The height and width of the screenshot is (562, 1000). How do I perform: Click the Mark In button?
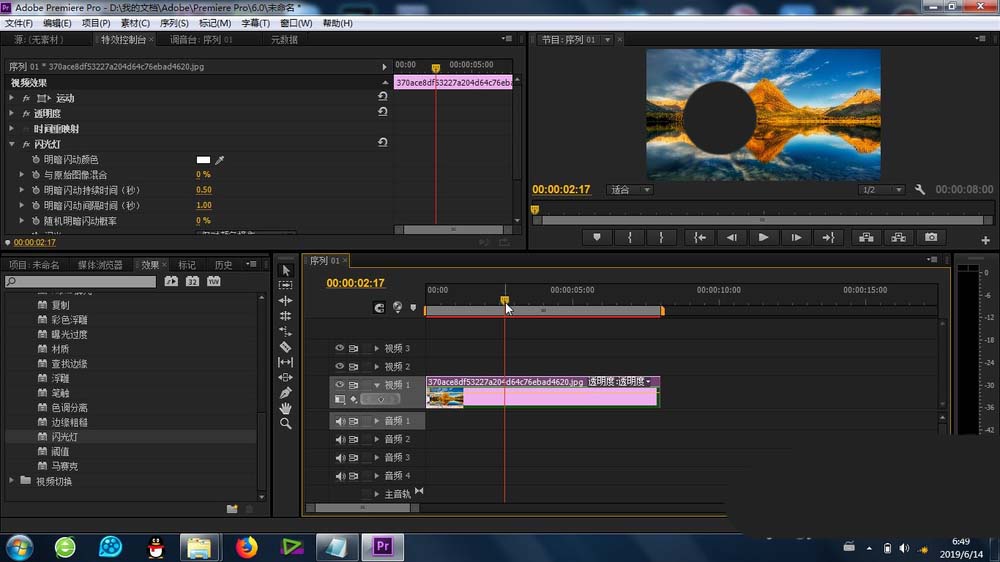pos(629,237)
